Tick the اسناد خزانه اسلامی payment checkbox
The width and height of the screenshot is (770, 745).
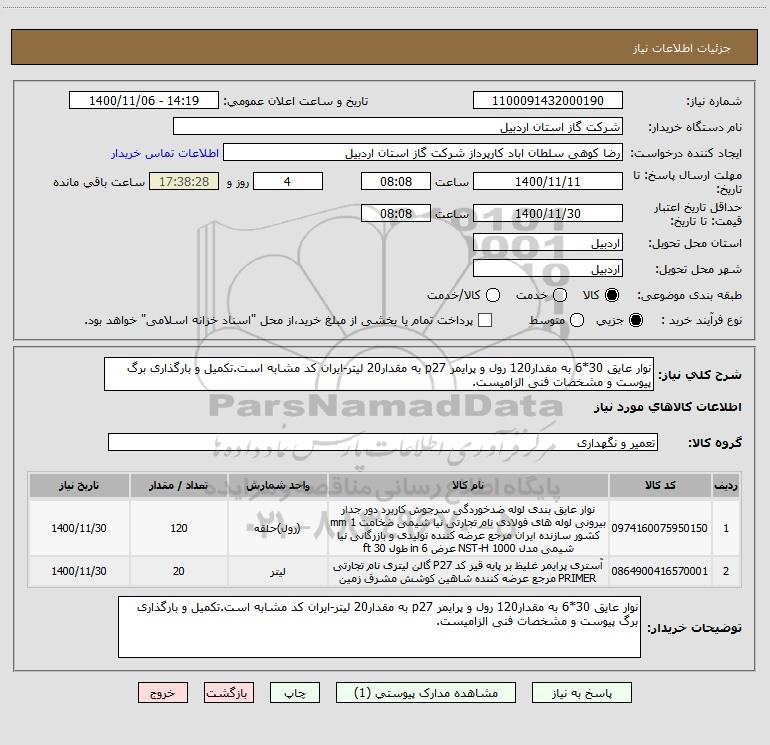(485, 320)
